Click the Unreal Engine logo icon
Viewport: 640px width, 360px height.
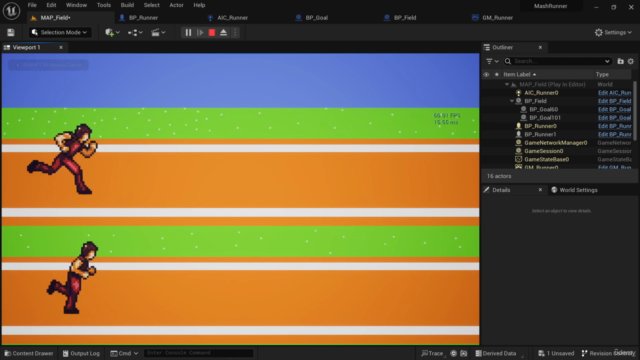pos(11,11)
